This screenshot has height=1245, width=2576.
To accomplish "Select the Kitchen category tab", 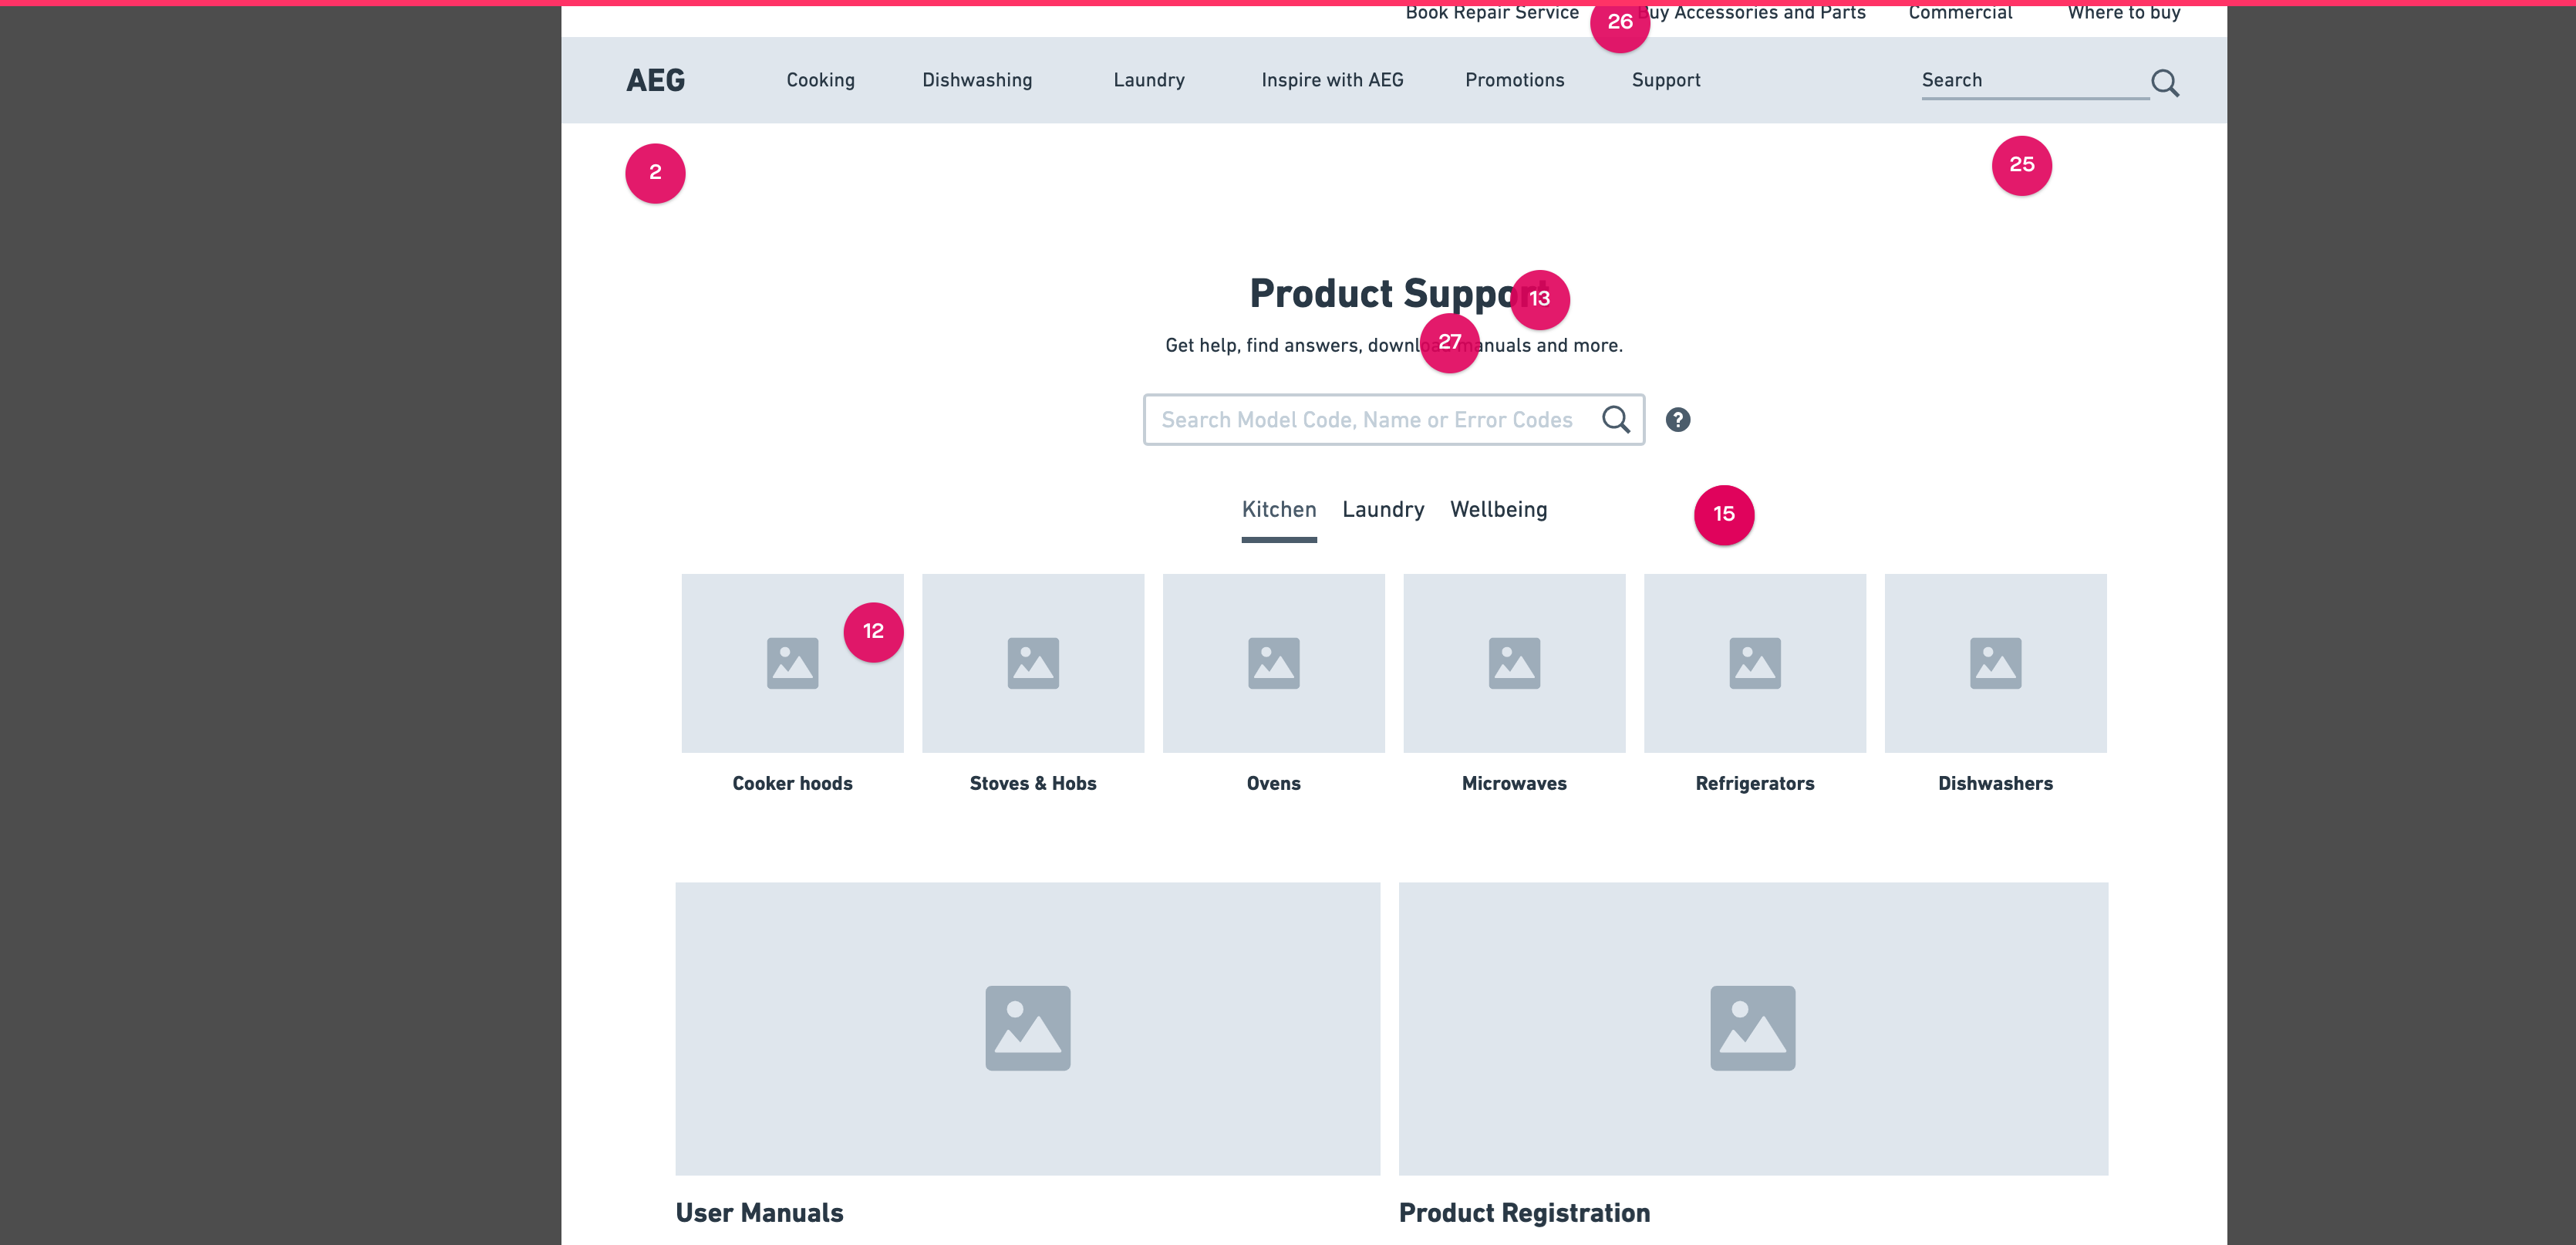I will click(x=1279, y=510).
